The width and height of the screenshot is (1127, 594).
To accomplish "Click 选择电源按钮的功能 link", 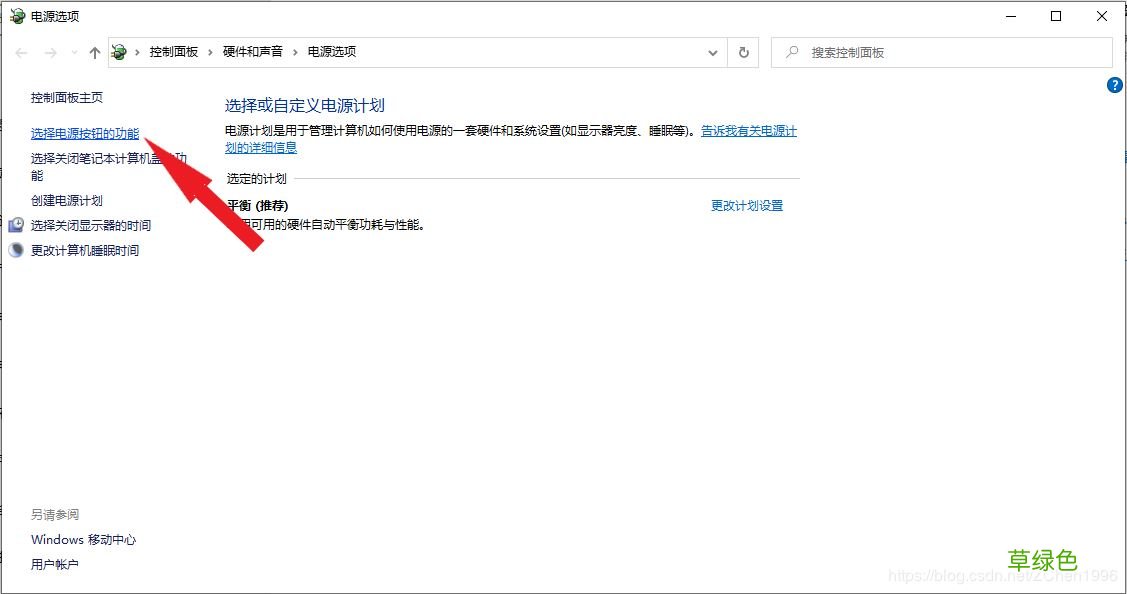I will click(x=85, y=132).
